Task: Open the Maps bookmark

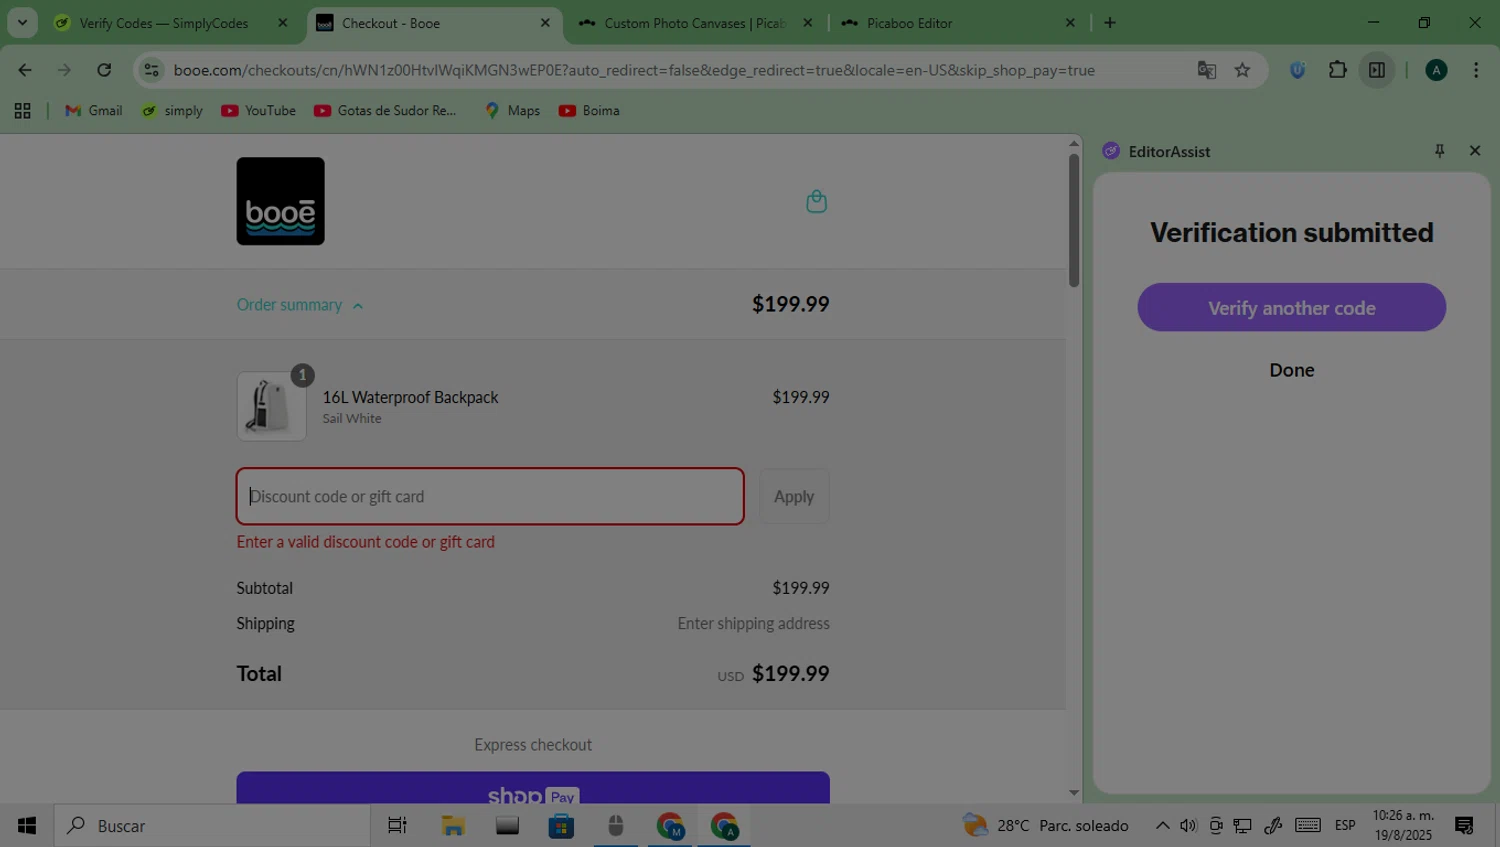Action: pos(512,111)
